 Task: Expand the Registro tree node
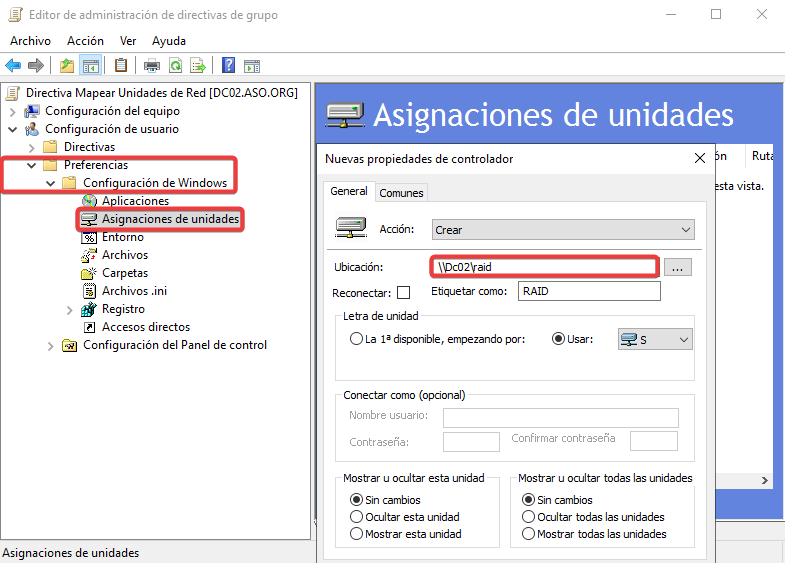(x=69, y=309)
